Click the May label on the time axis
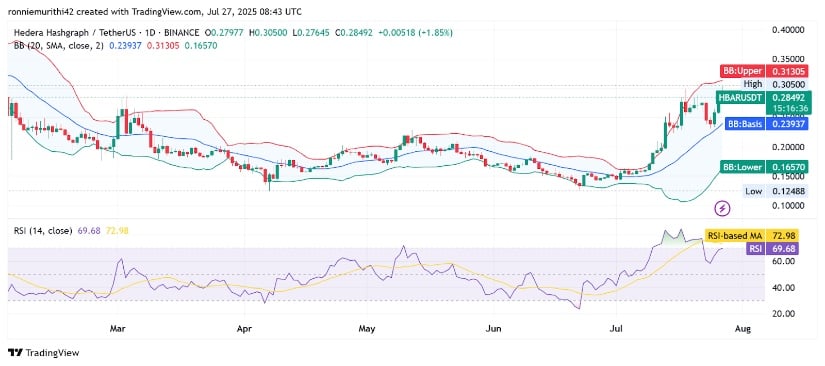This screenshot has height=366, width=825. [x=367, y=329]
